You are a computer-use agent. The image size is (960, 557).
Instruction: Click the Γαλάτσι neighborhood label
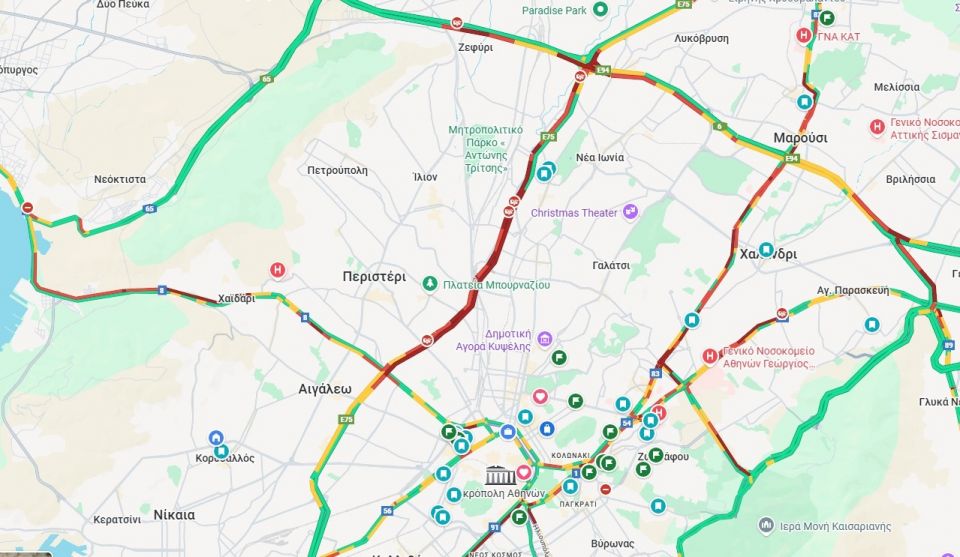pyautogui.click(x=611, y=265)
